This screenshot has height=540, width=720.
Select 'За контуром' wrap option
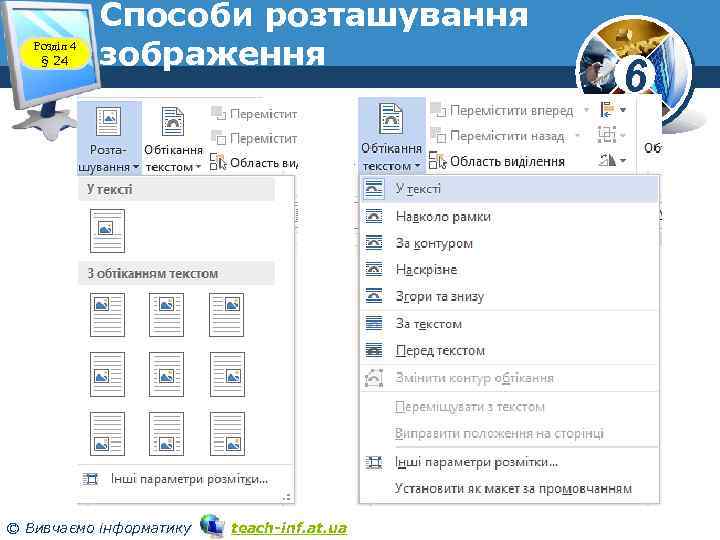pyautogui.click(x=509, y=243)
